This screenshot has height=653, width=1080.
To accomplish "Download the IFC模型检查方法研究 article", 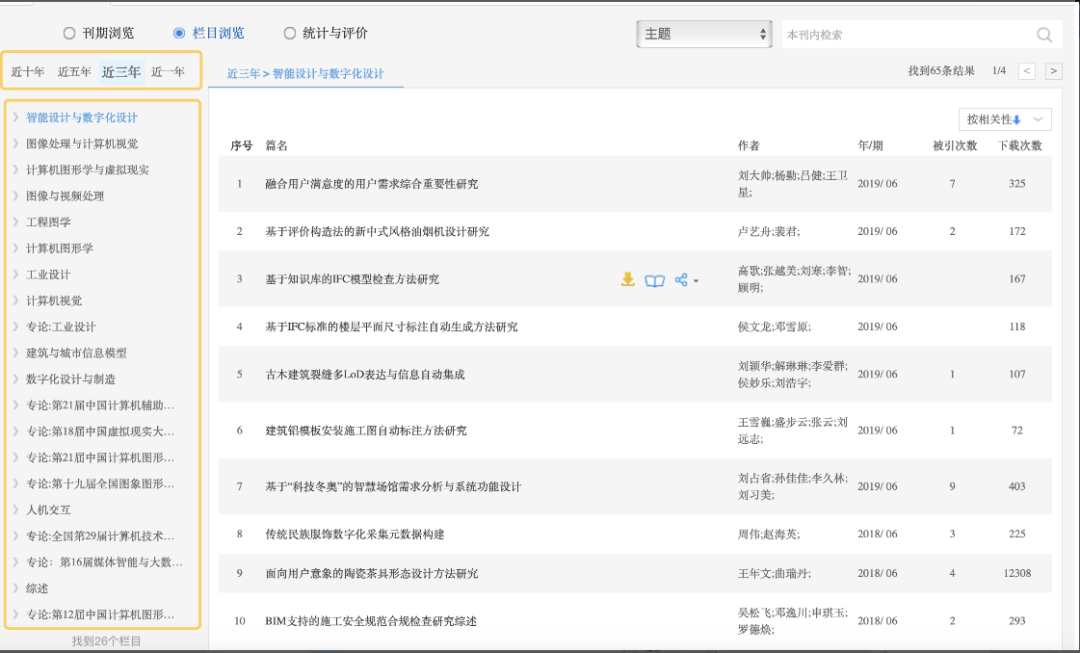I will 627,279.
